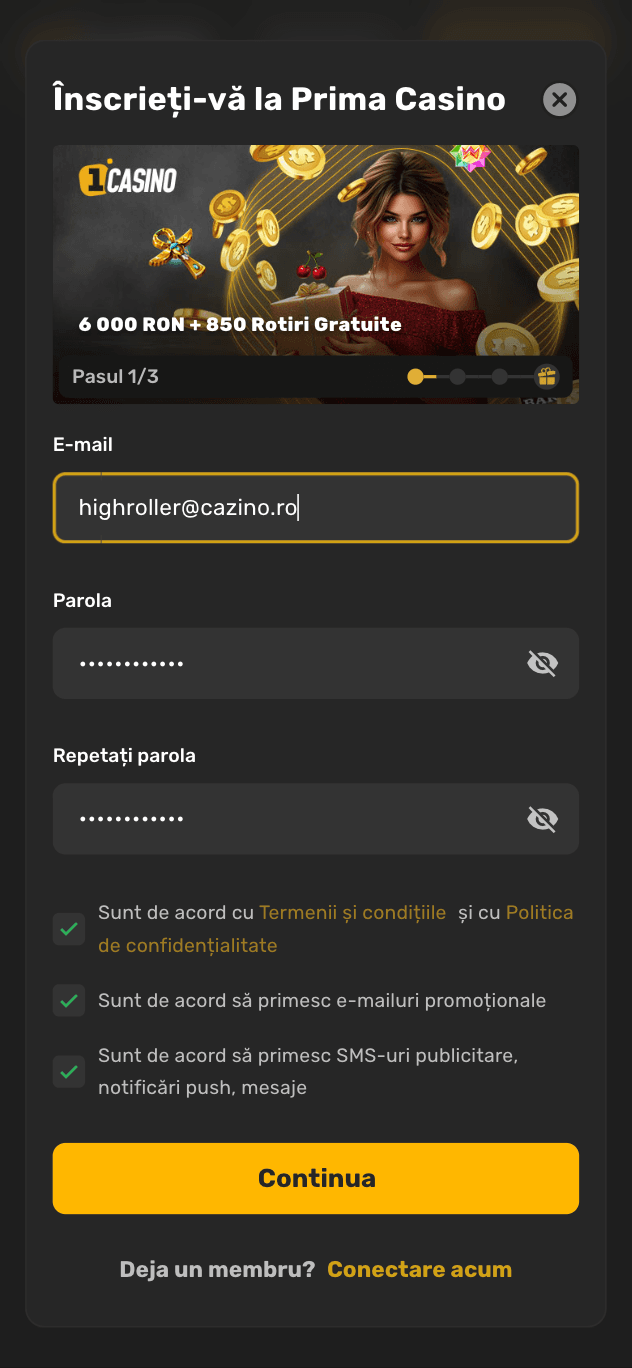Image resolution: width=632 pixels, height=1368 pixels.
Task: Click the 1Casino logo in banner
Action: [128, 180]
